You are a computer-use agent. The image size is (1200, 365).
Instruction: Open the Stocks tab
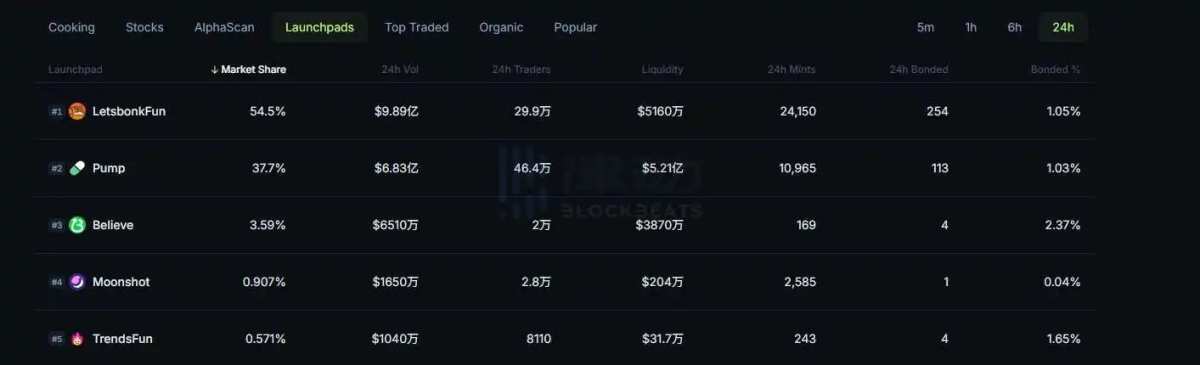145,27
